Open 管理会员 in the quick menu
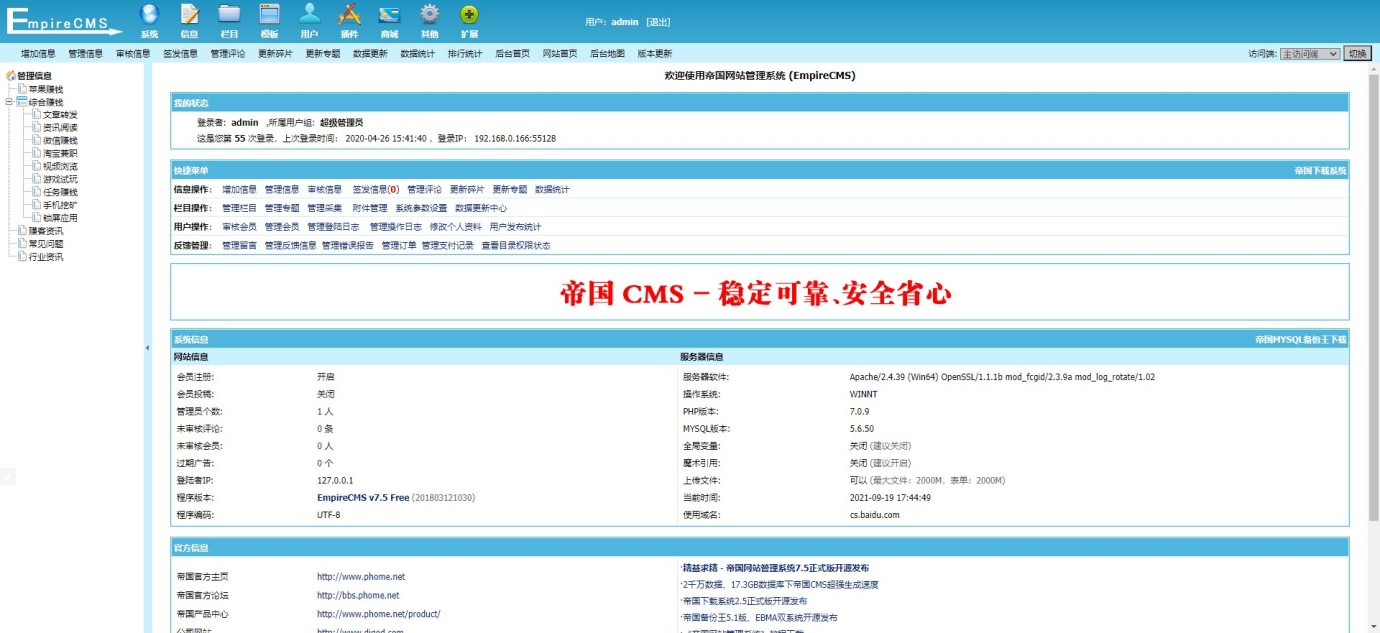The image size is (1380, 633). point(282,227)
